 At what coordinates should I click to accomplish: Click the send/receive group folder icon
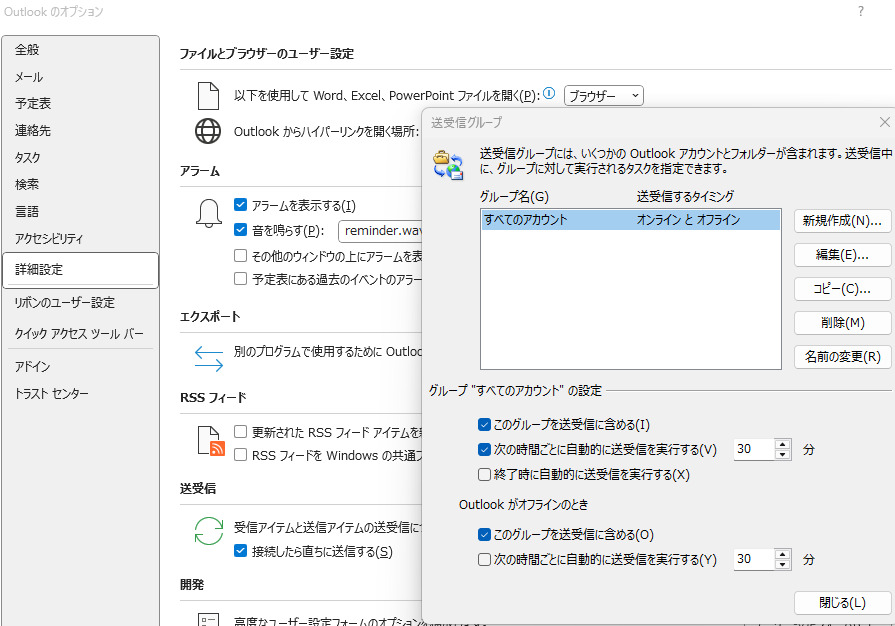(x=447, y=163)
